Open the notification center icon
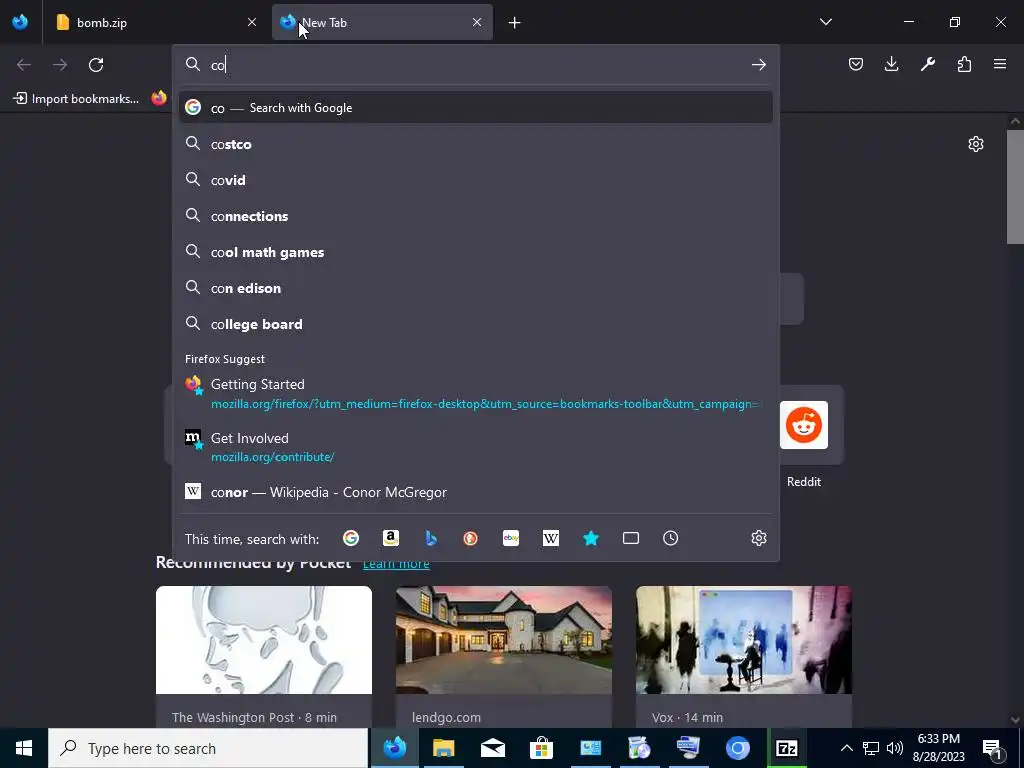 coord(992,748)
